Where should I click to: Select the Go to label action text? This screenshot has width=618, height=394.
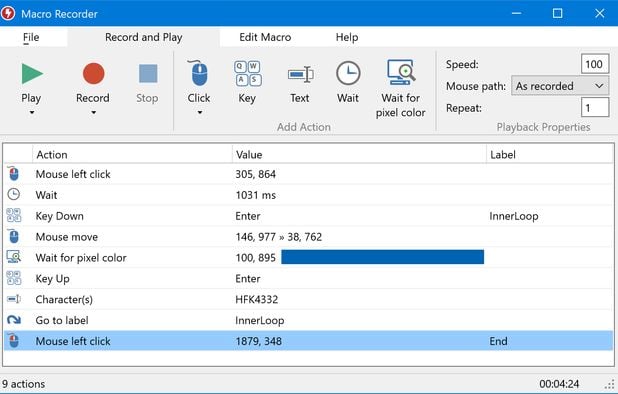[x=62, y=320]
